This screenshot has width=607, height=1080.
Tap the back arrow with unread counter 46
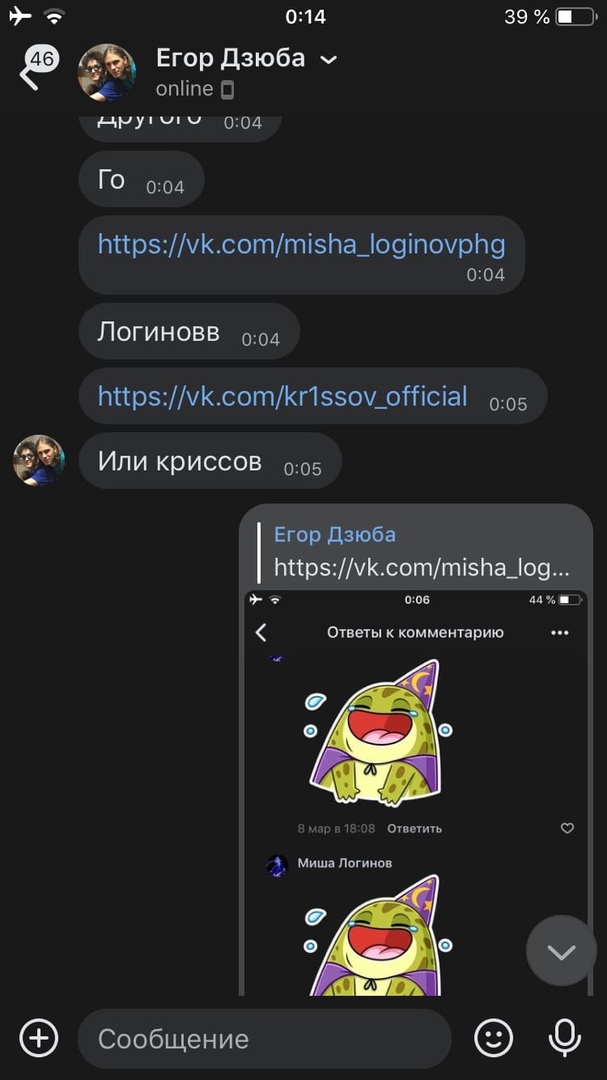[38, 68]
